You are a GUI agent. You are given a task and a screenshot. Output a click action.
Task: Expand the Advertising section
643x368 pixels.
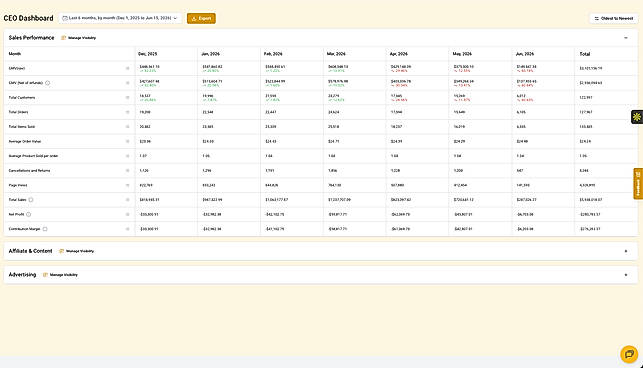[626, 275]
